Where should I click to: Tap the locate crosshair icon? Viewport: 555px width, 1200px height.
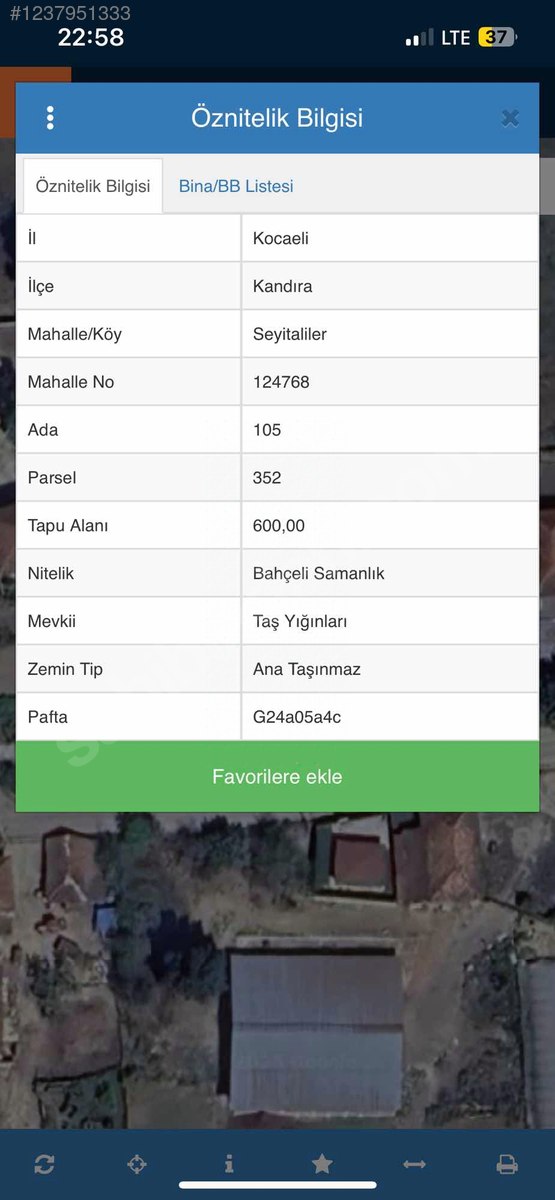137,1164
